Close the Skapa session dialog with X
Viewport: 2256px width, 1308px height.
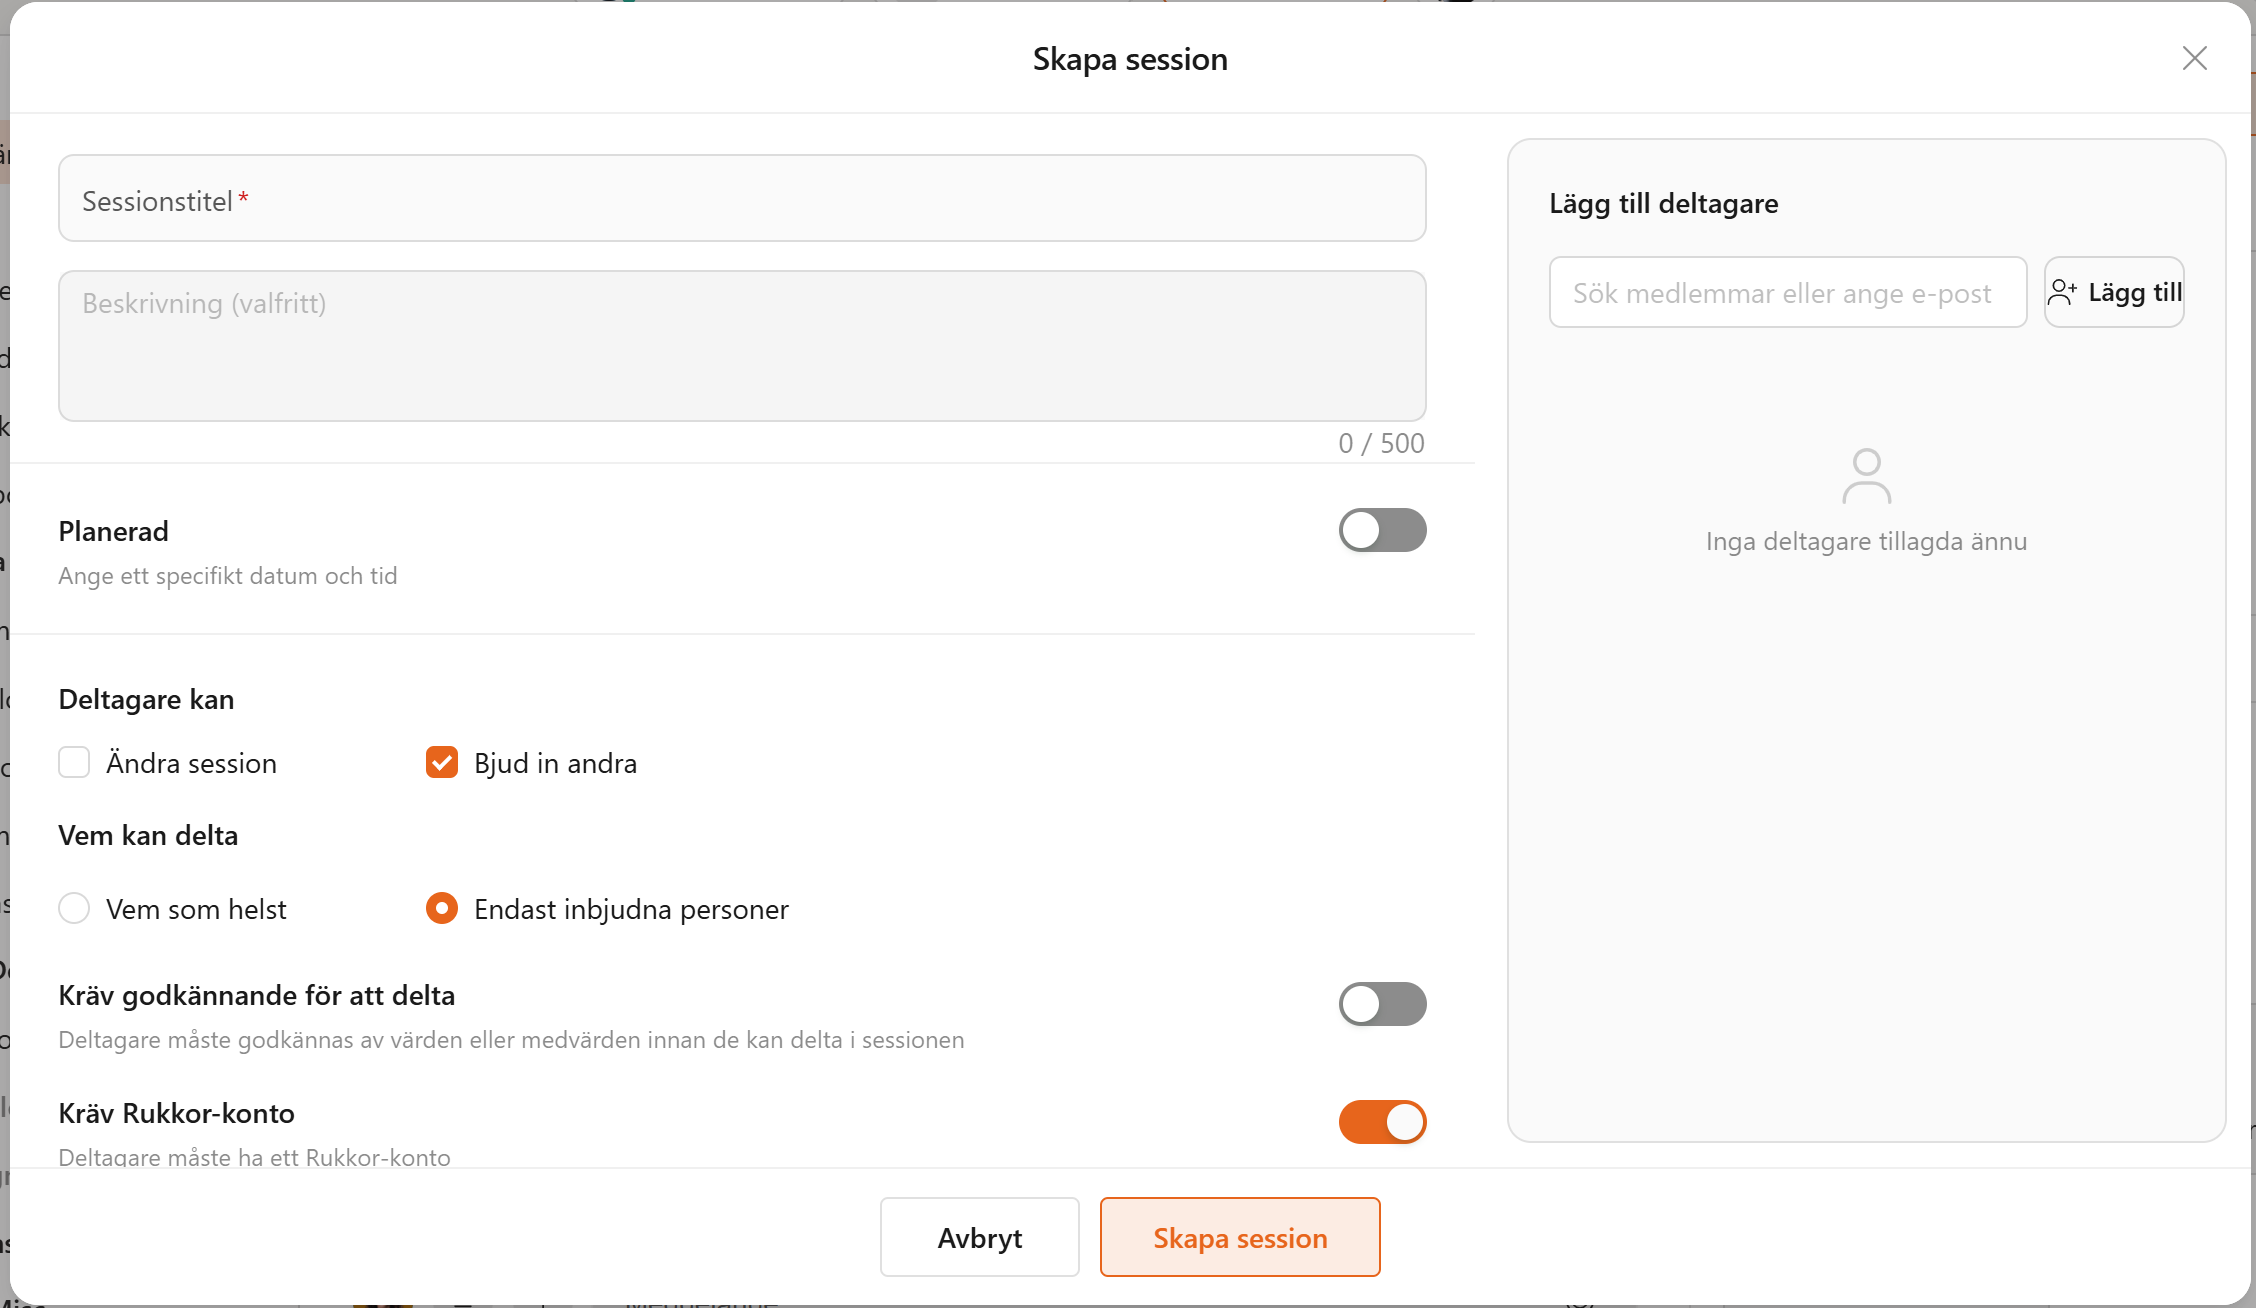[2194, 58]
